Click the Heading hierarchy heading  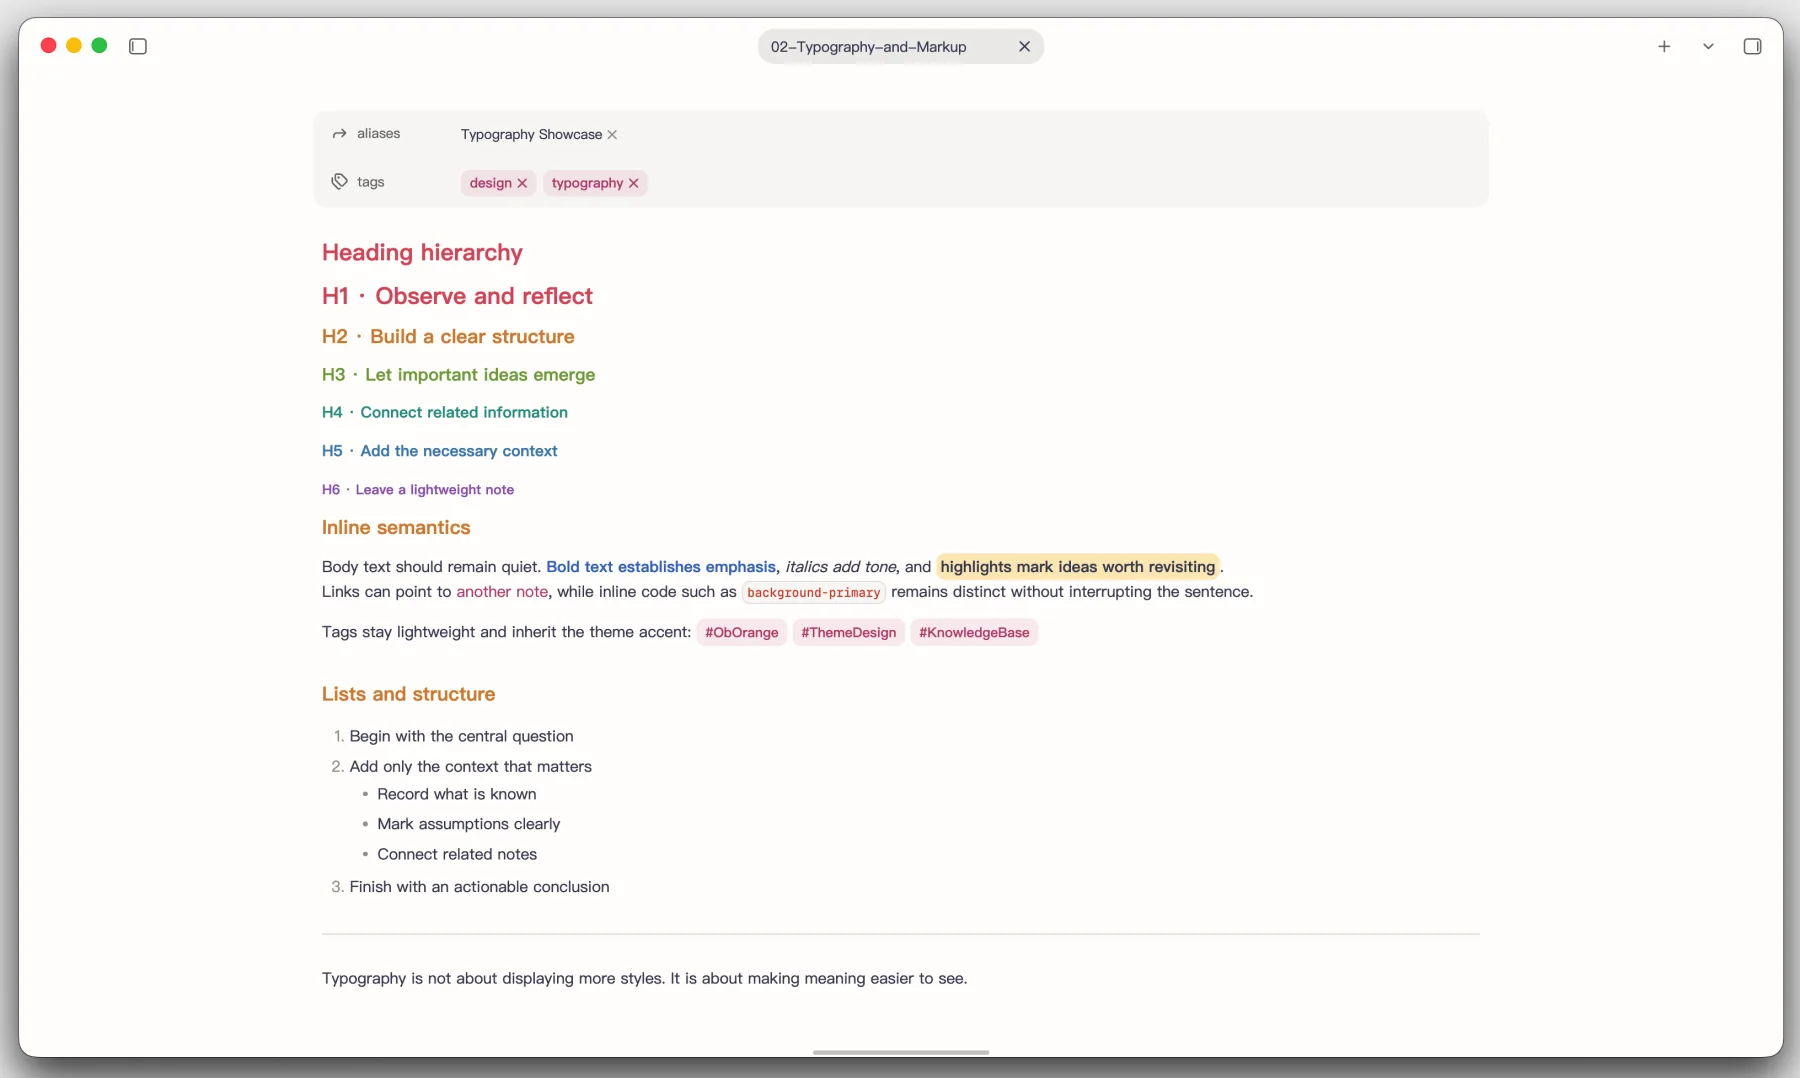pos(422,252)
